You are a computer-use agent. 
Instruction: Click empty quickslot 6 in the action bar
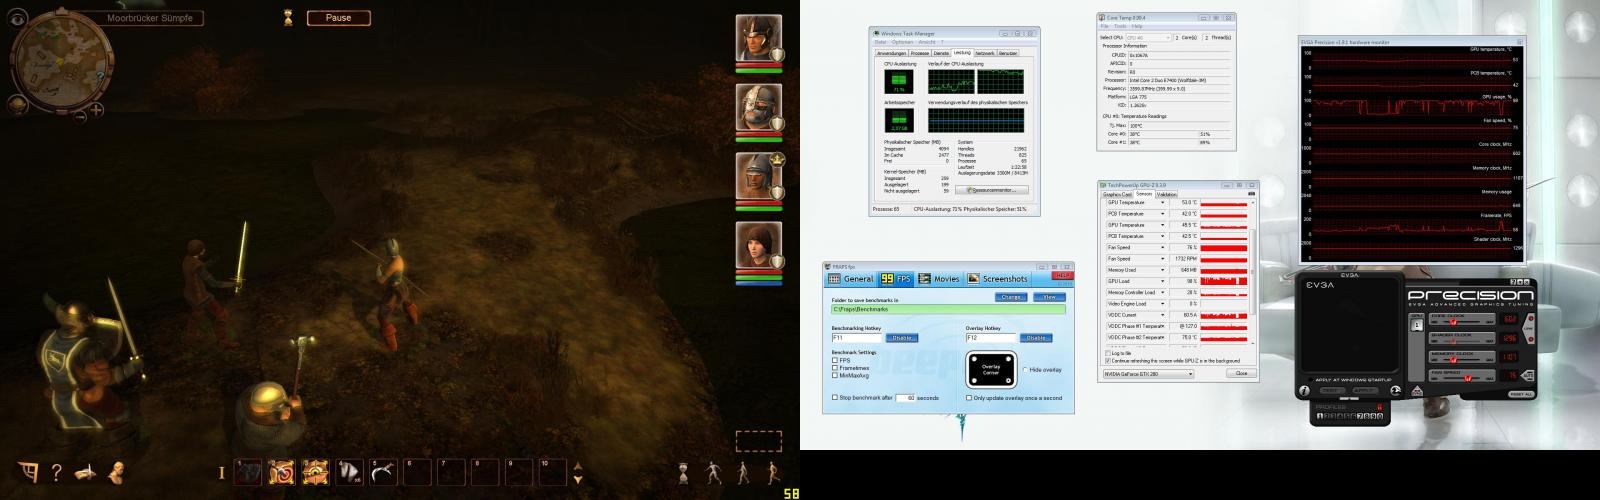click(x=418, y=471)
